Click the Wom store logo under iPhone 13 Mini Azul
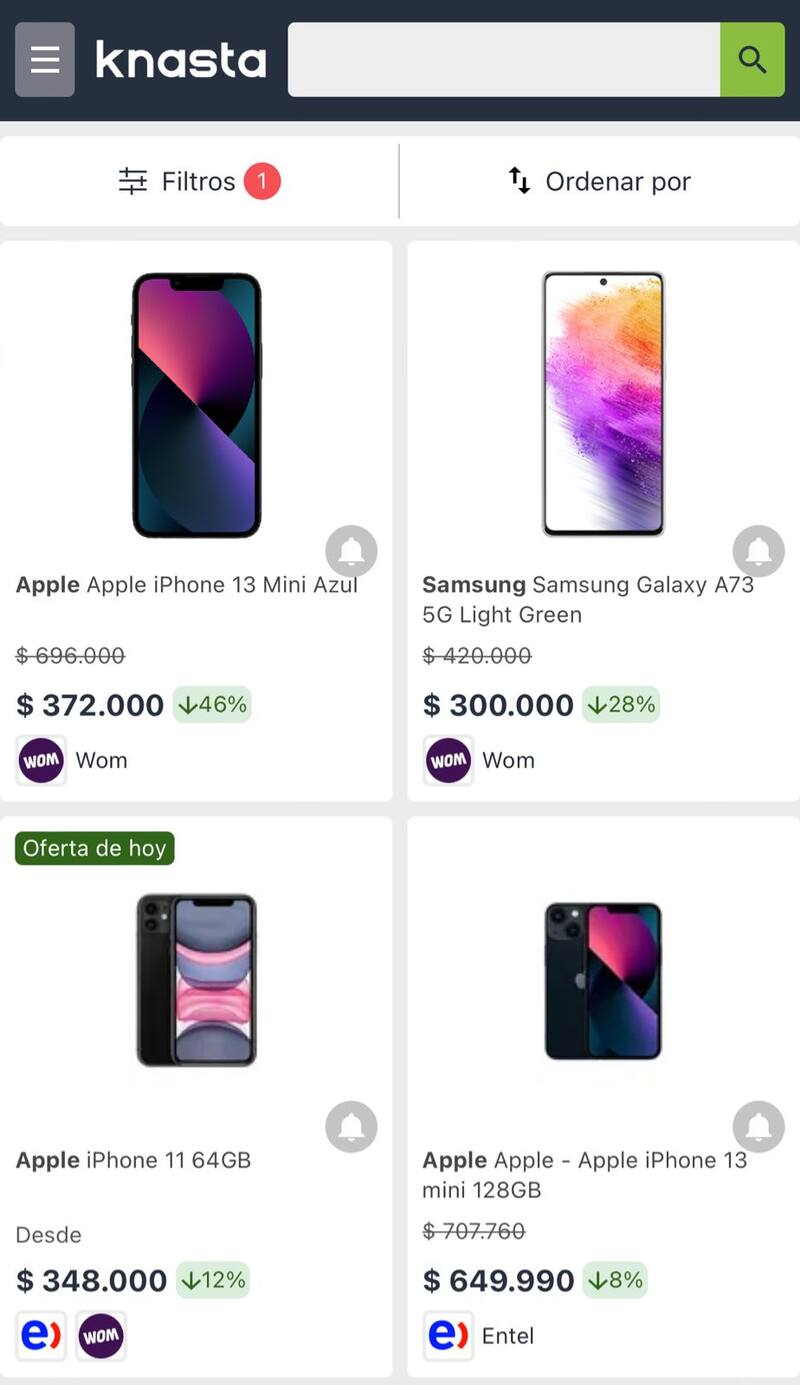Image resolution: width=800 pixels, height=1385 pixels. click(42, 760)
